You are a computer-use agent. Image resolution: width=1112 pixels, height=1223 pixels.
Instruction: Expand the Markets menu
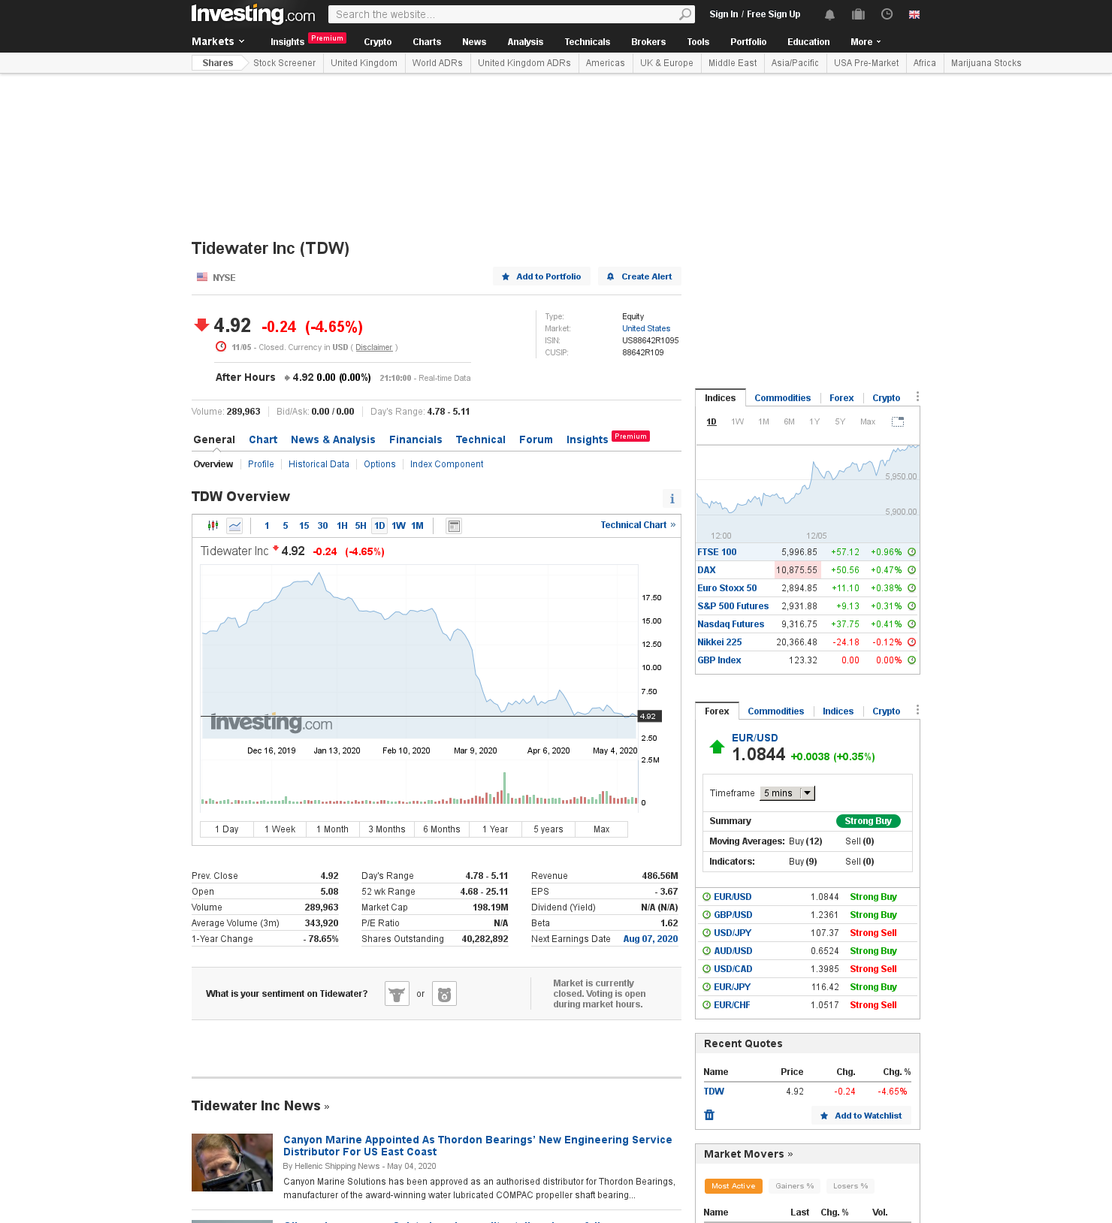[x=218, y=42]
